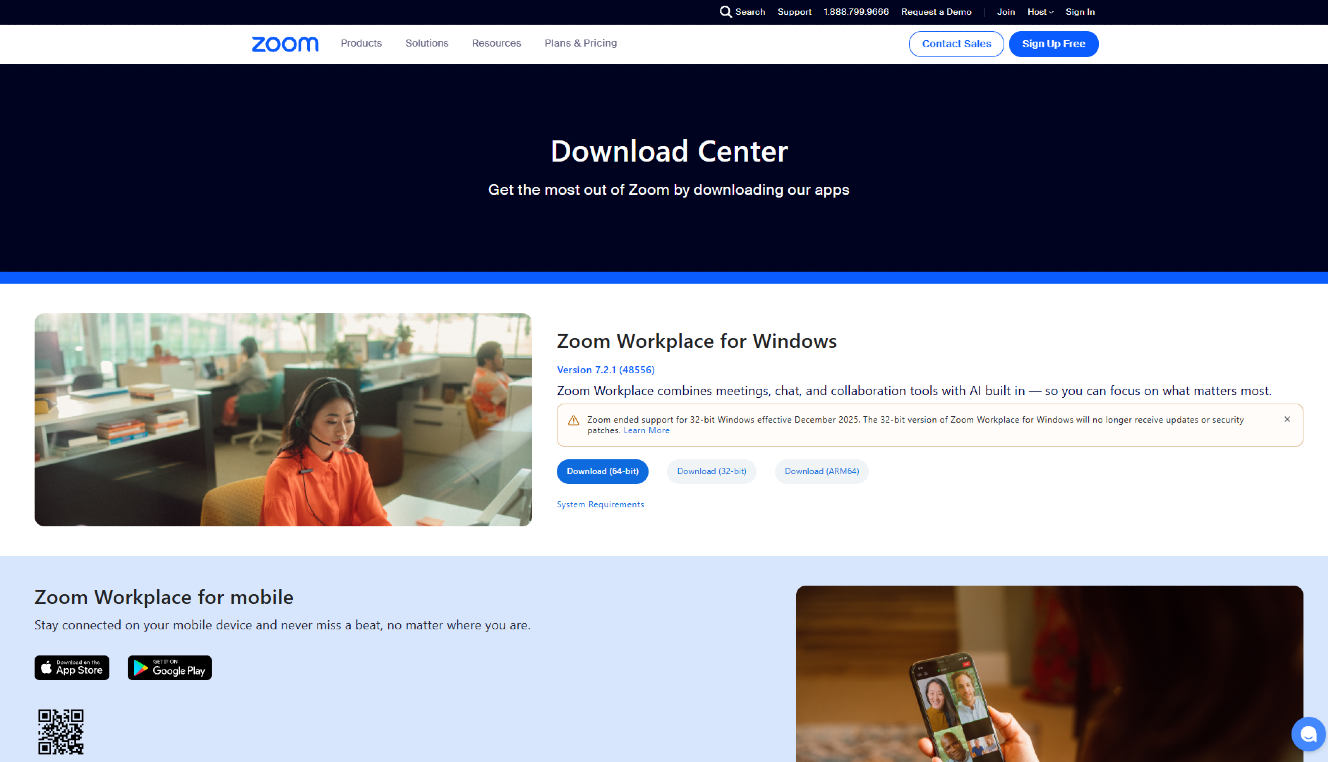Click the Download (ARM64) button
This screenshot has height=762, width=1328.
[x=822, y=471]
